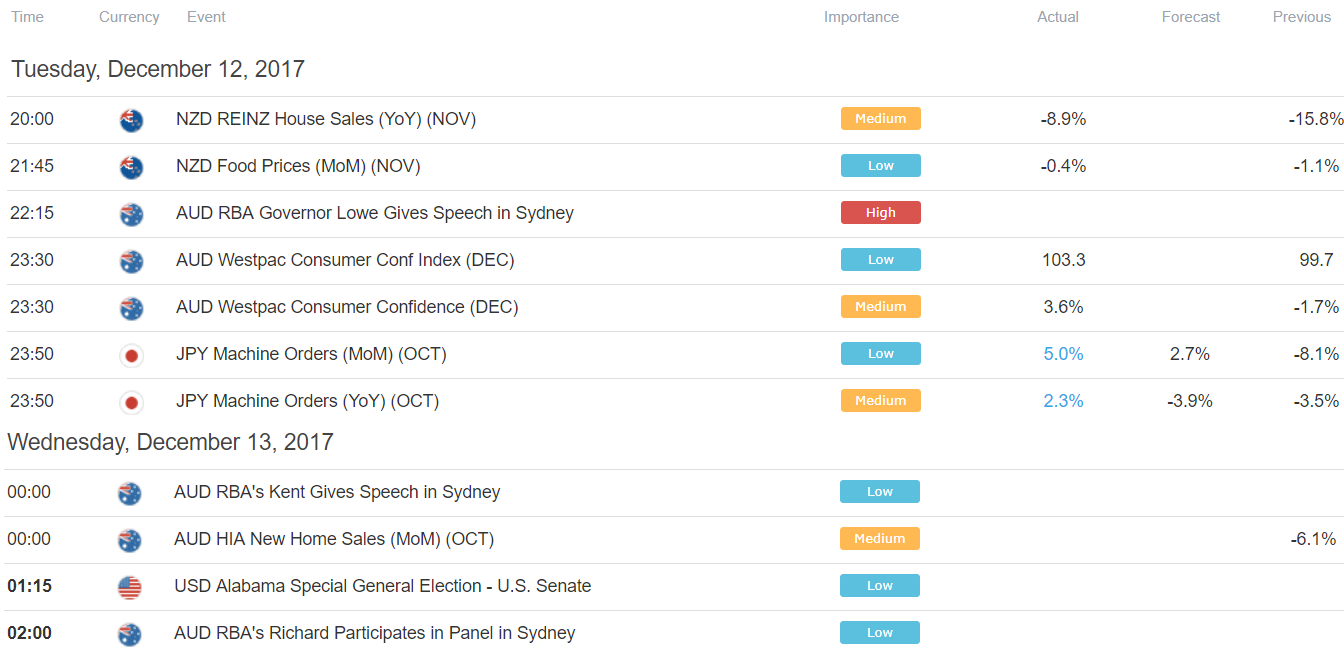Click the New Zealand flag beside Food Prices

pyautogui.click(x=131, y=167)
